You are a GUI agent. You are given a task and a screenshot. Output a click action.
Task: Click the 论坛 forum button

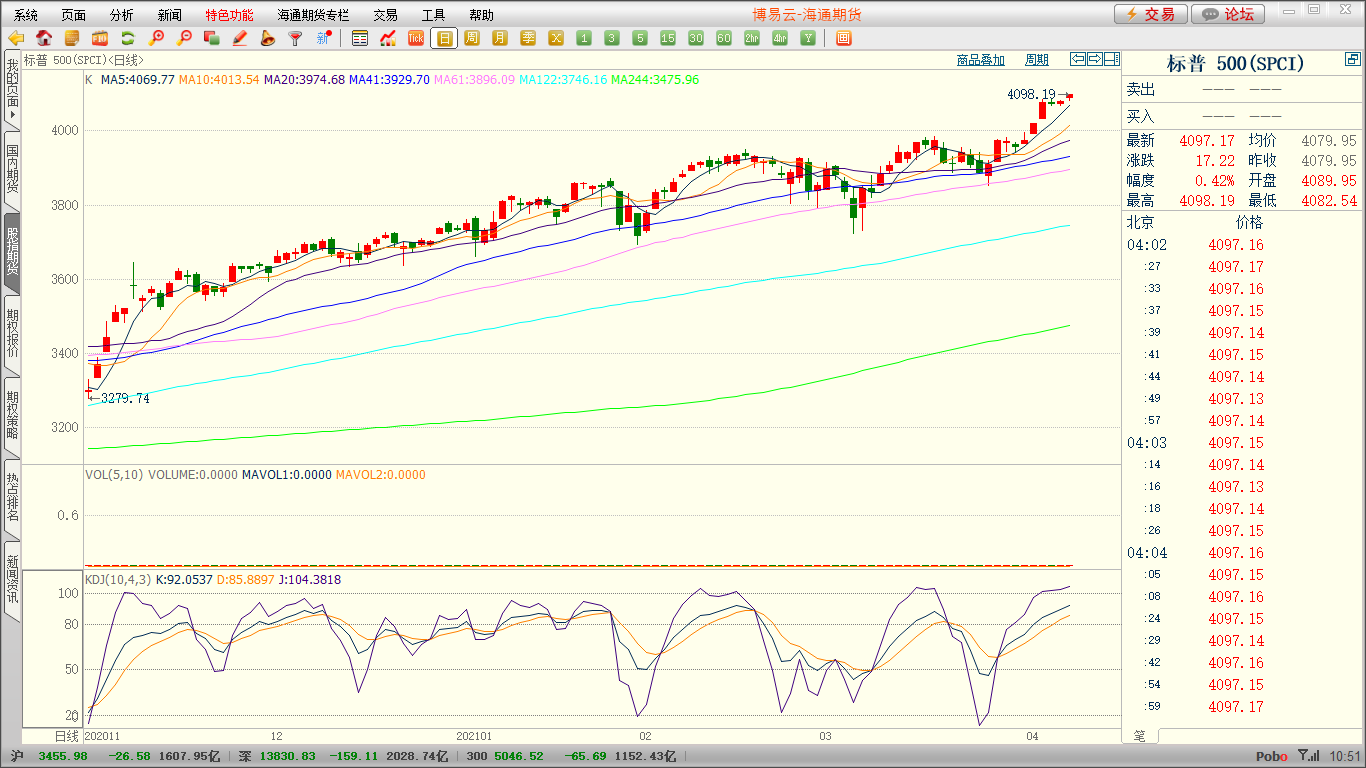point(1228,14)
